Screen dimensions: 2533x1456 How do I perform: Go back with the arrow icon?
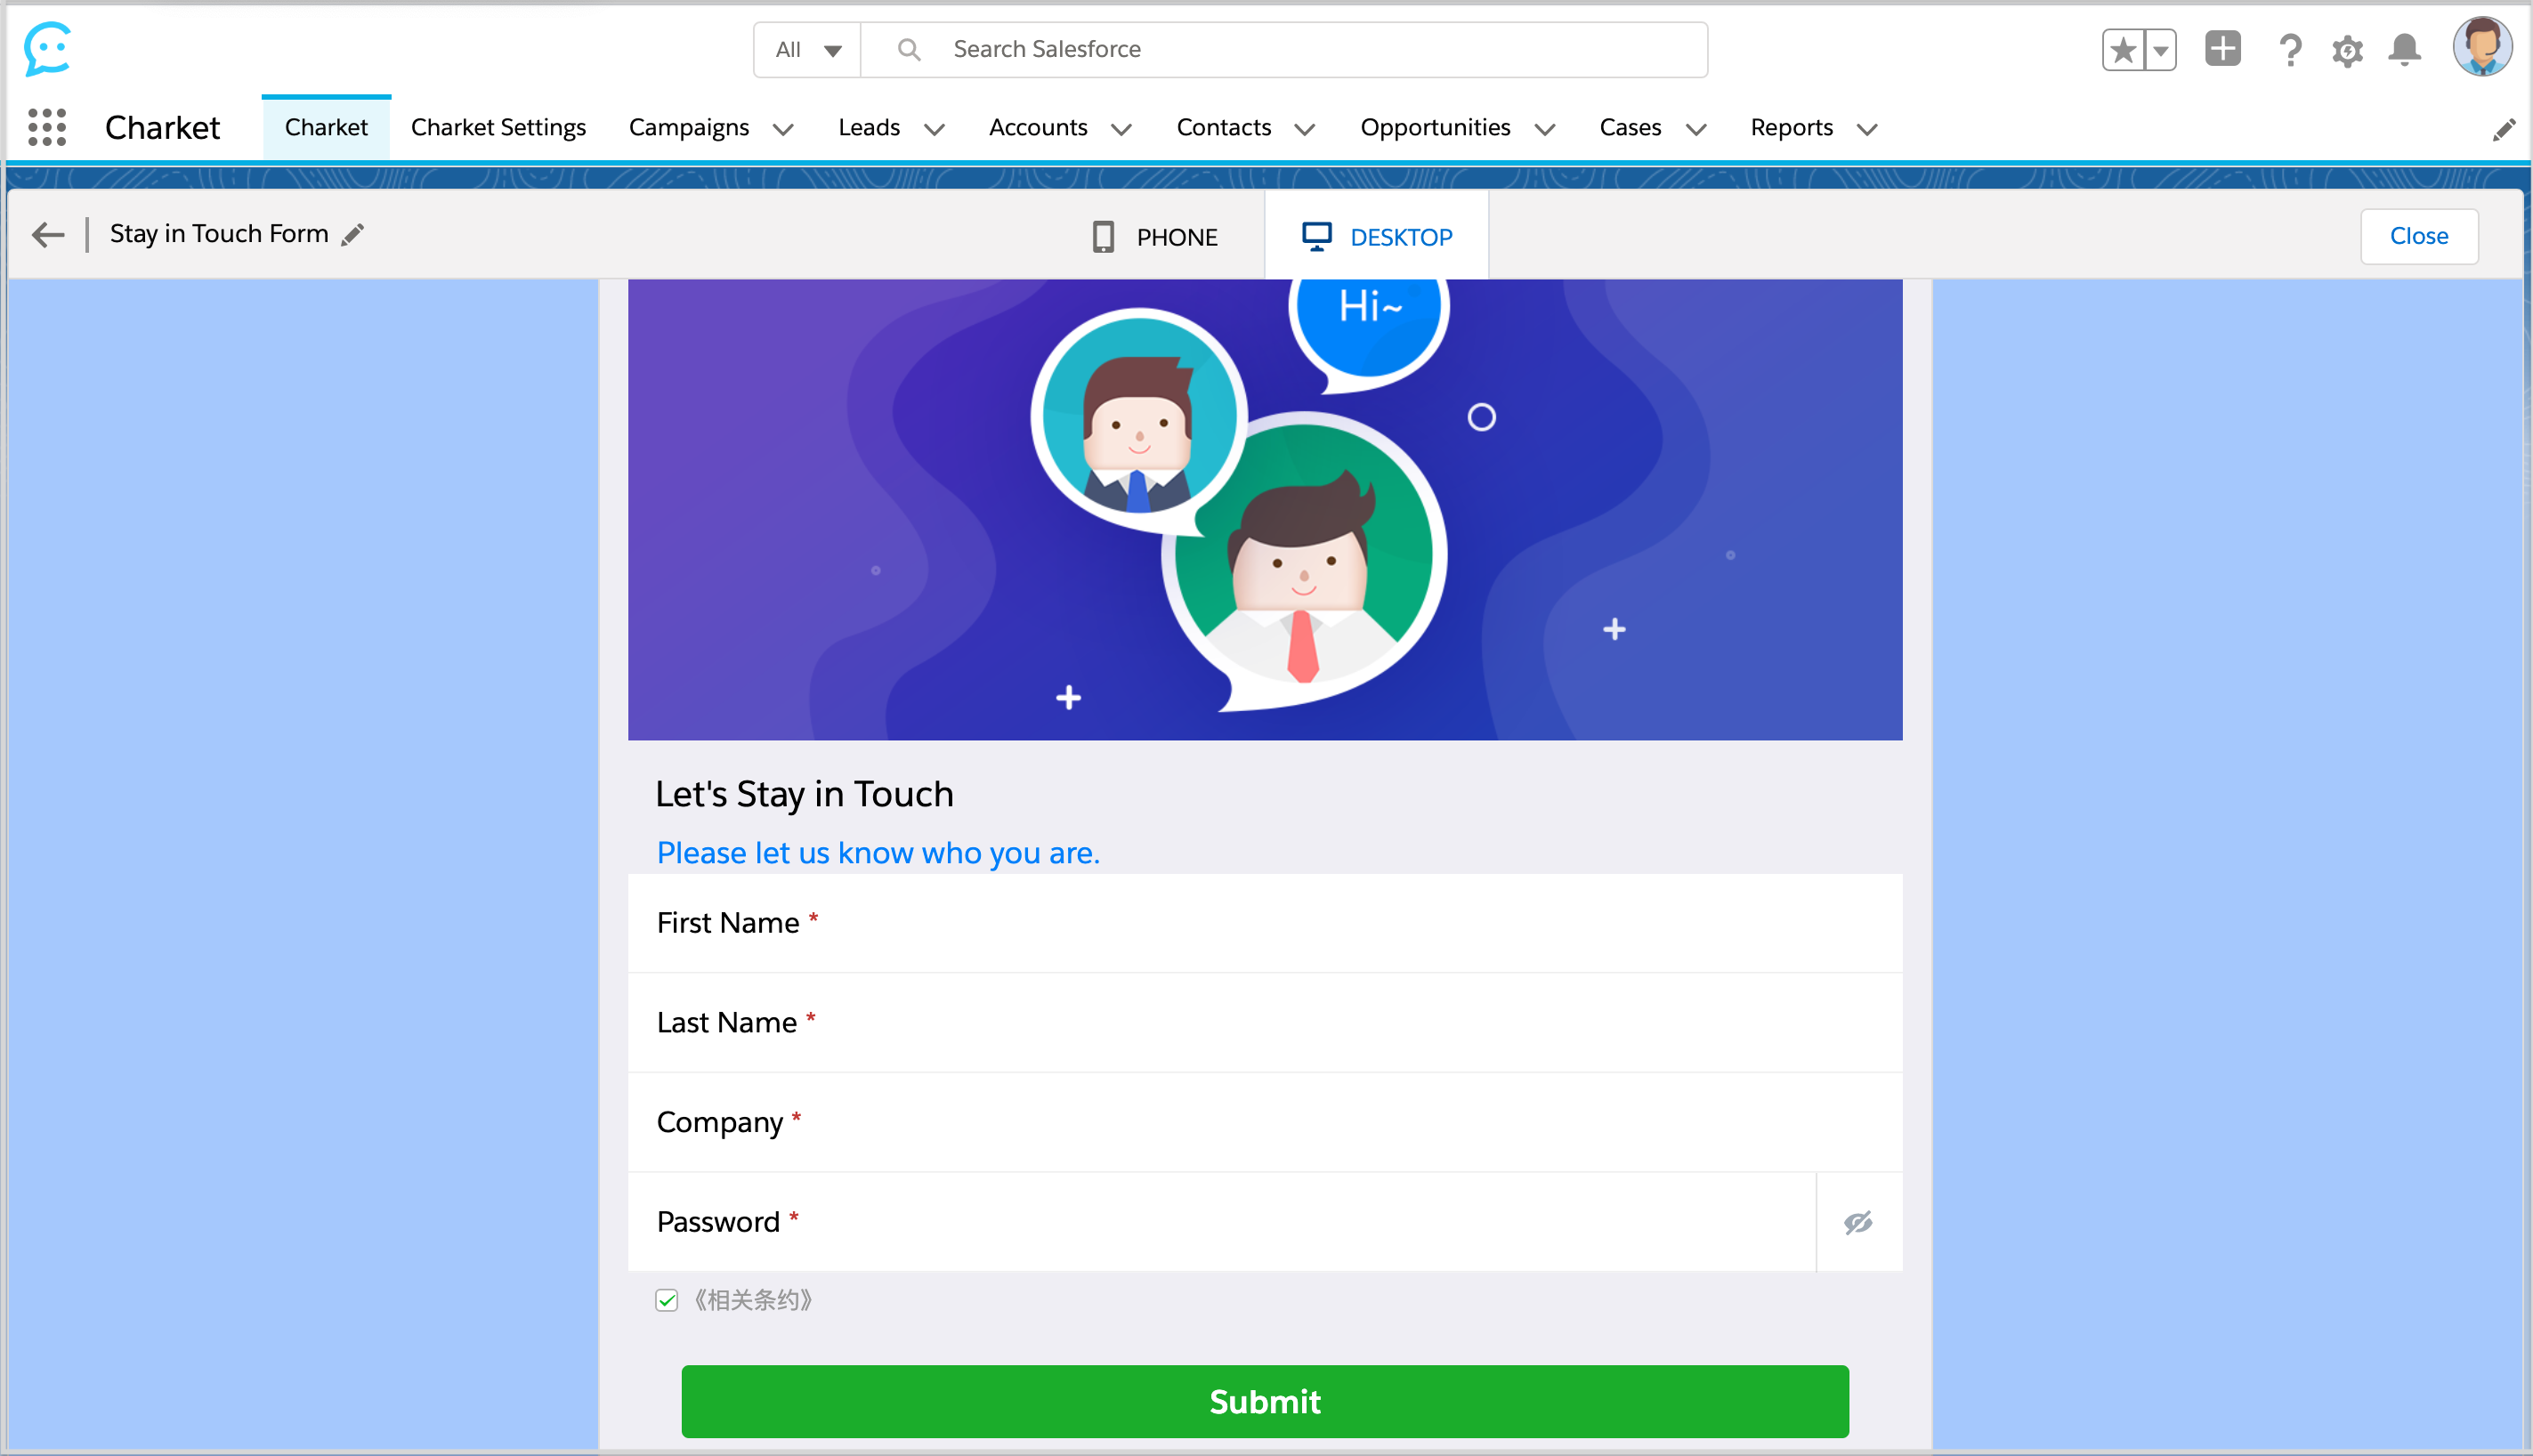pyautogui.click(x=47, y=235)
